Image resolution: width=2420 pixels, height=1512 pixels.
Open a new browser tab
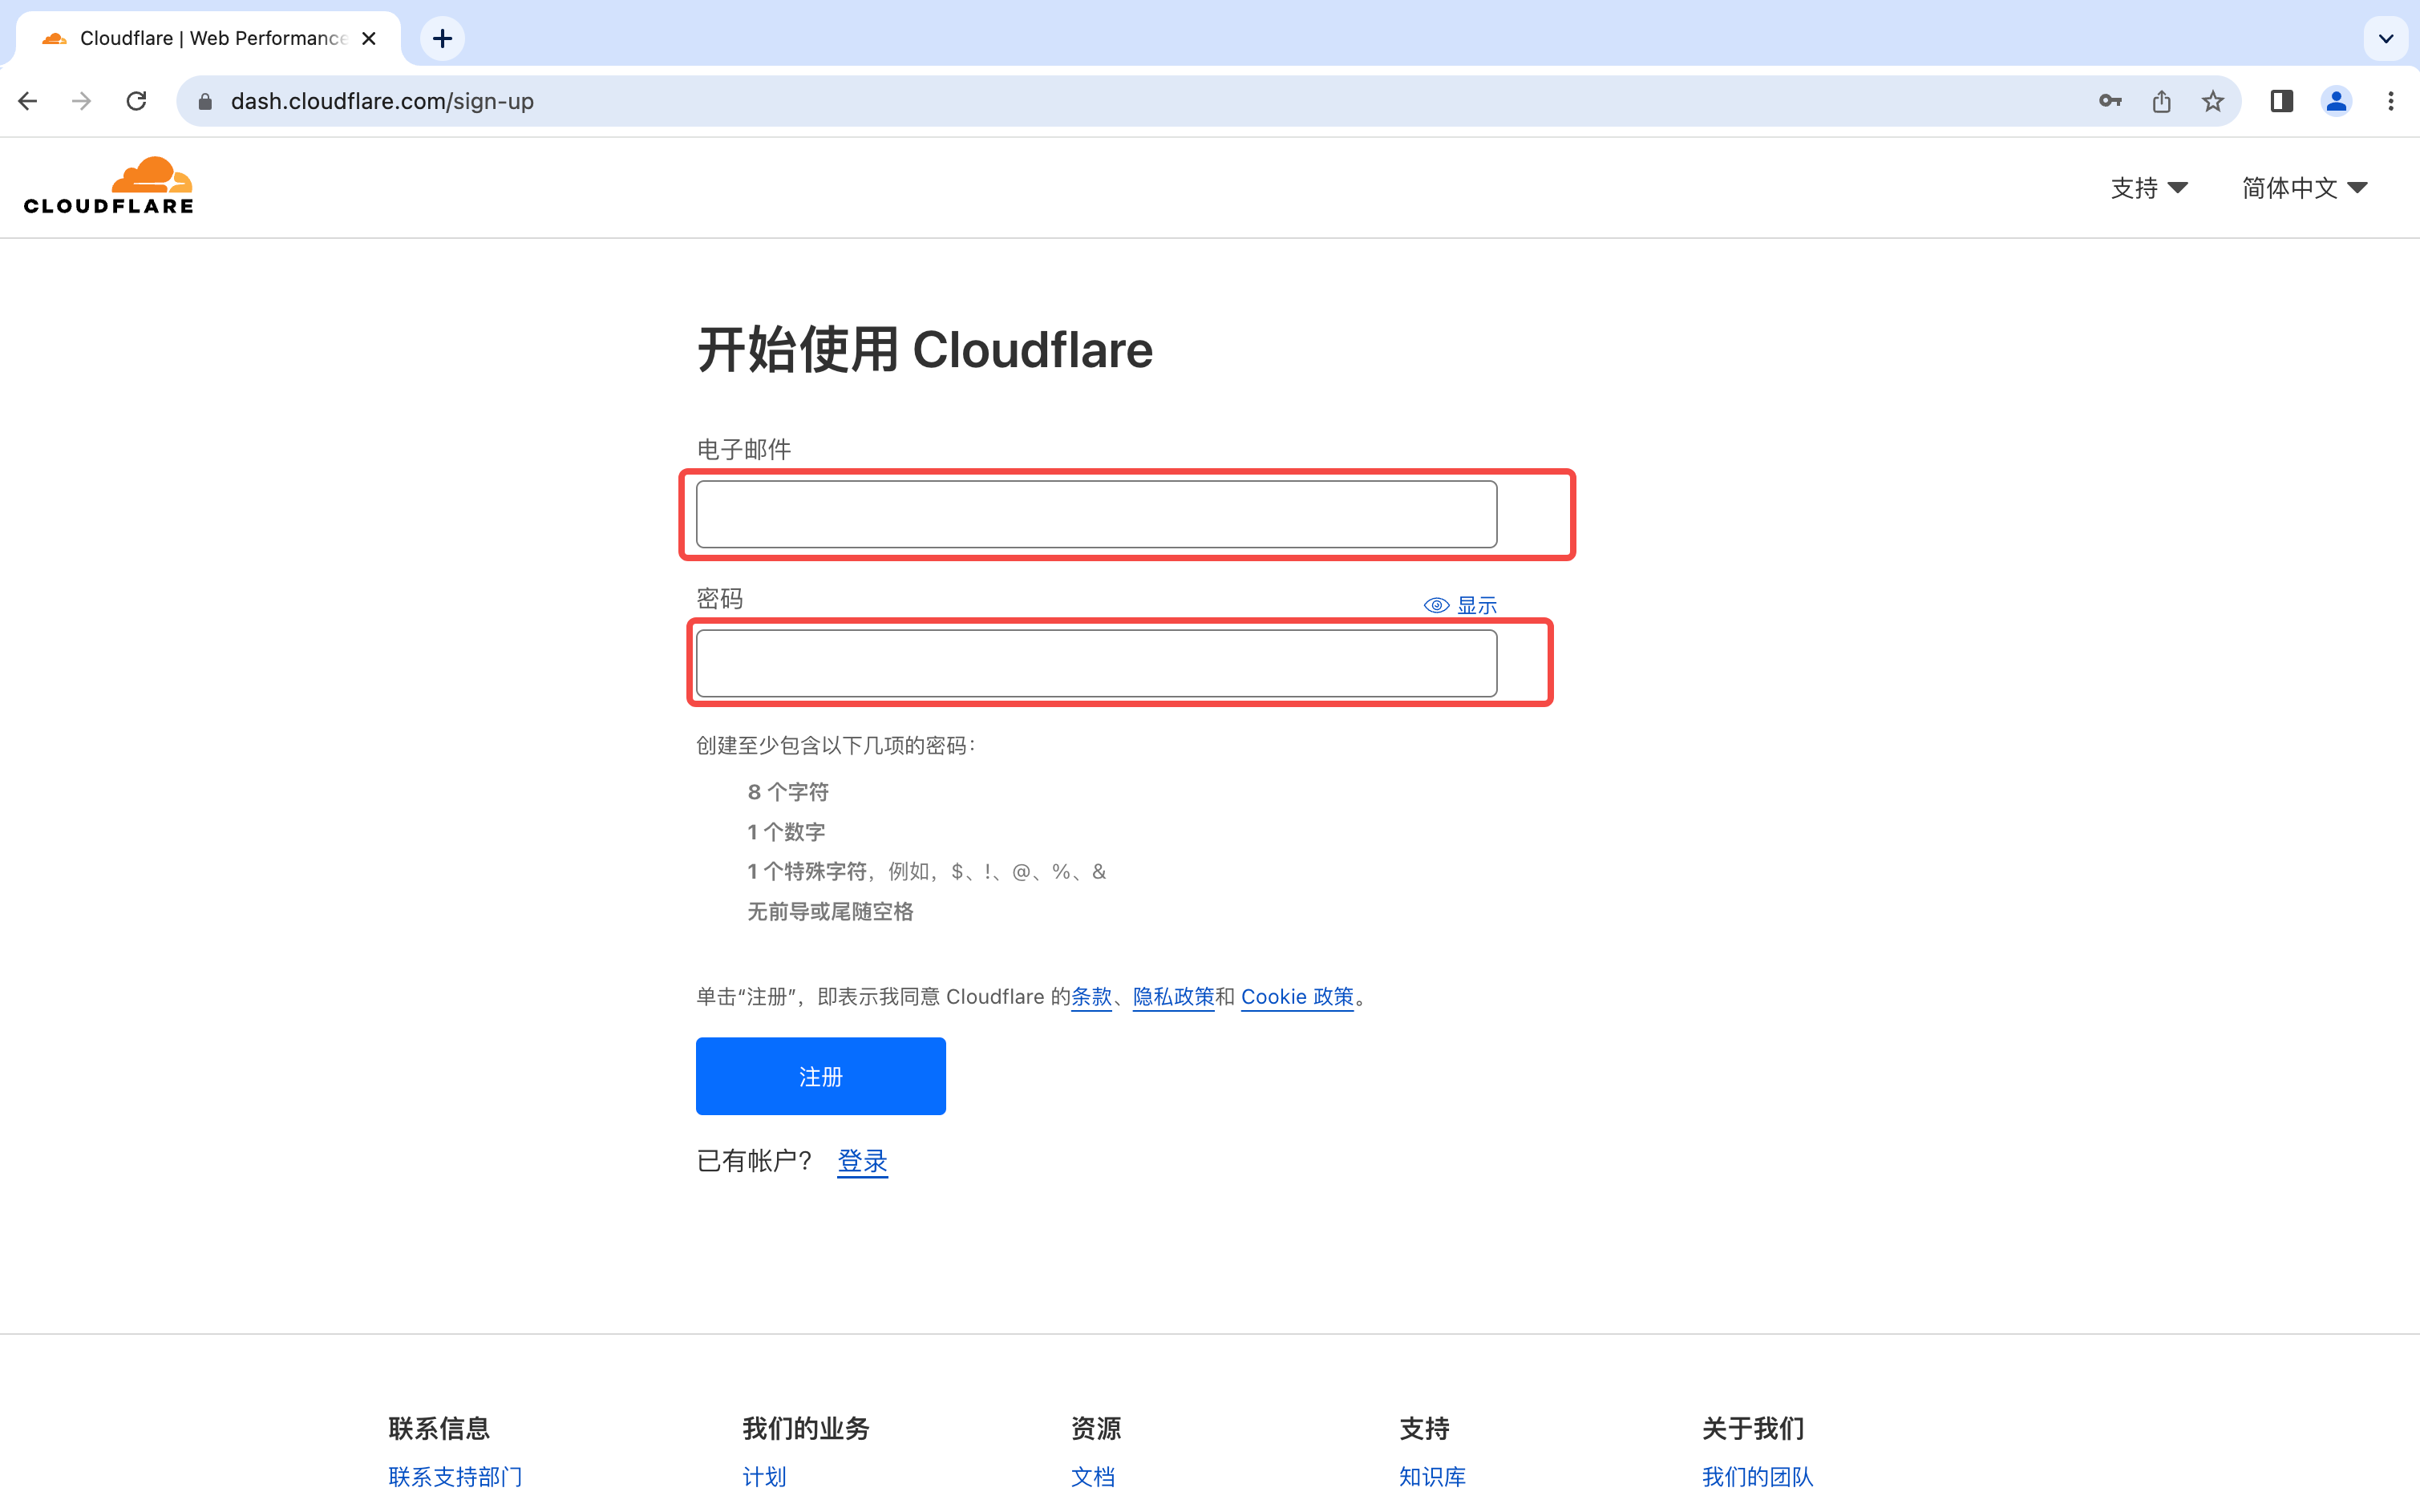pyautogui.click(x=443, y=39)
